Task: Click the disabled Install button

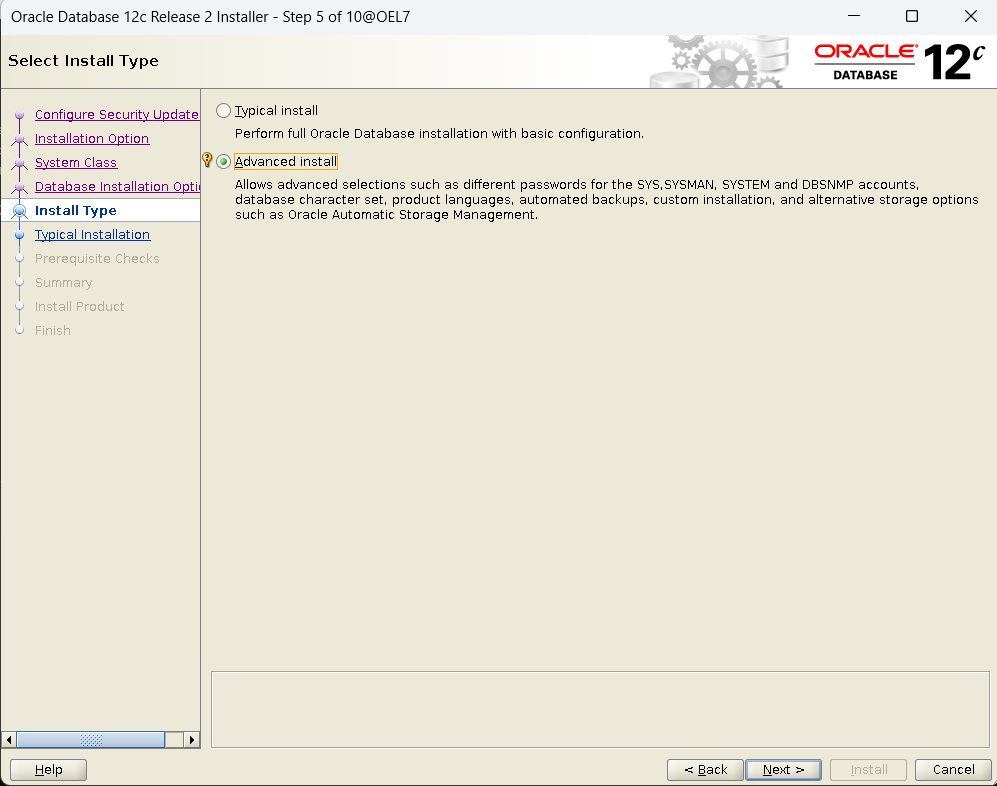Action: [x=869, y=769]
